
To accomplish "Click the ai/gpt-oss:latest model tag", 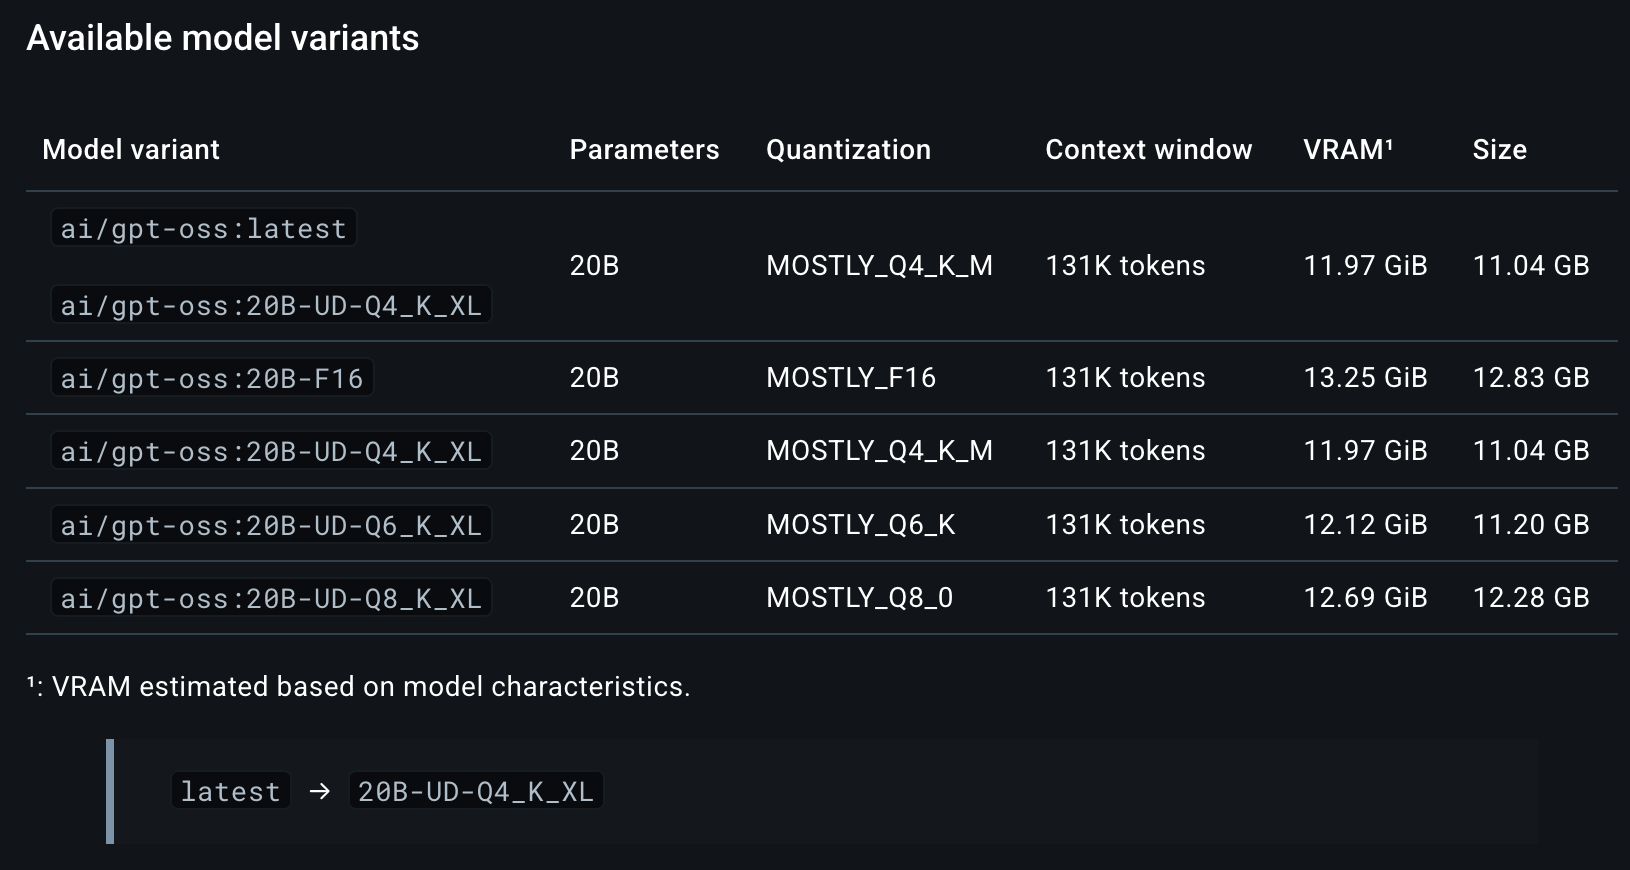I will coord(203,229).
